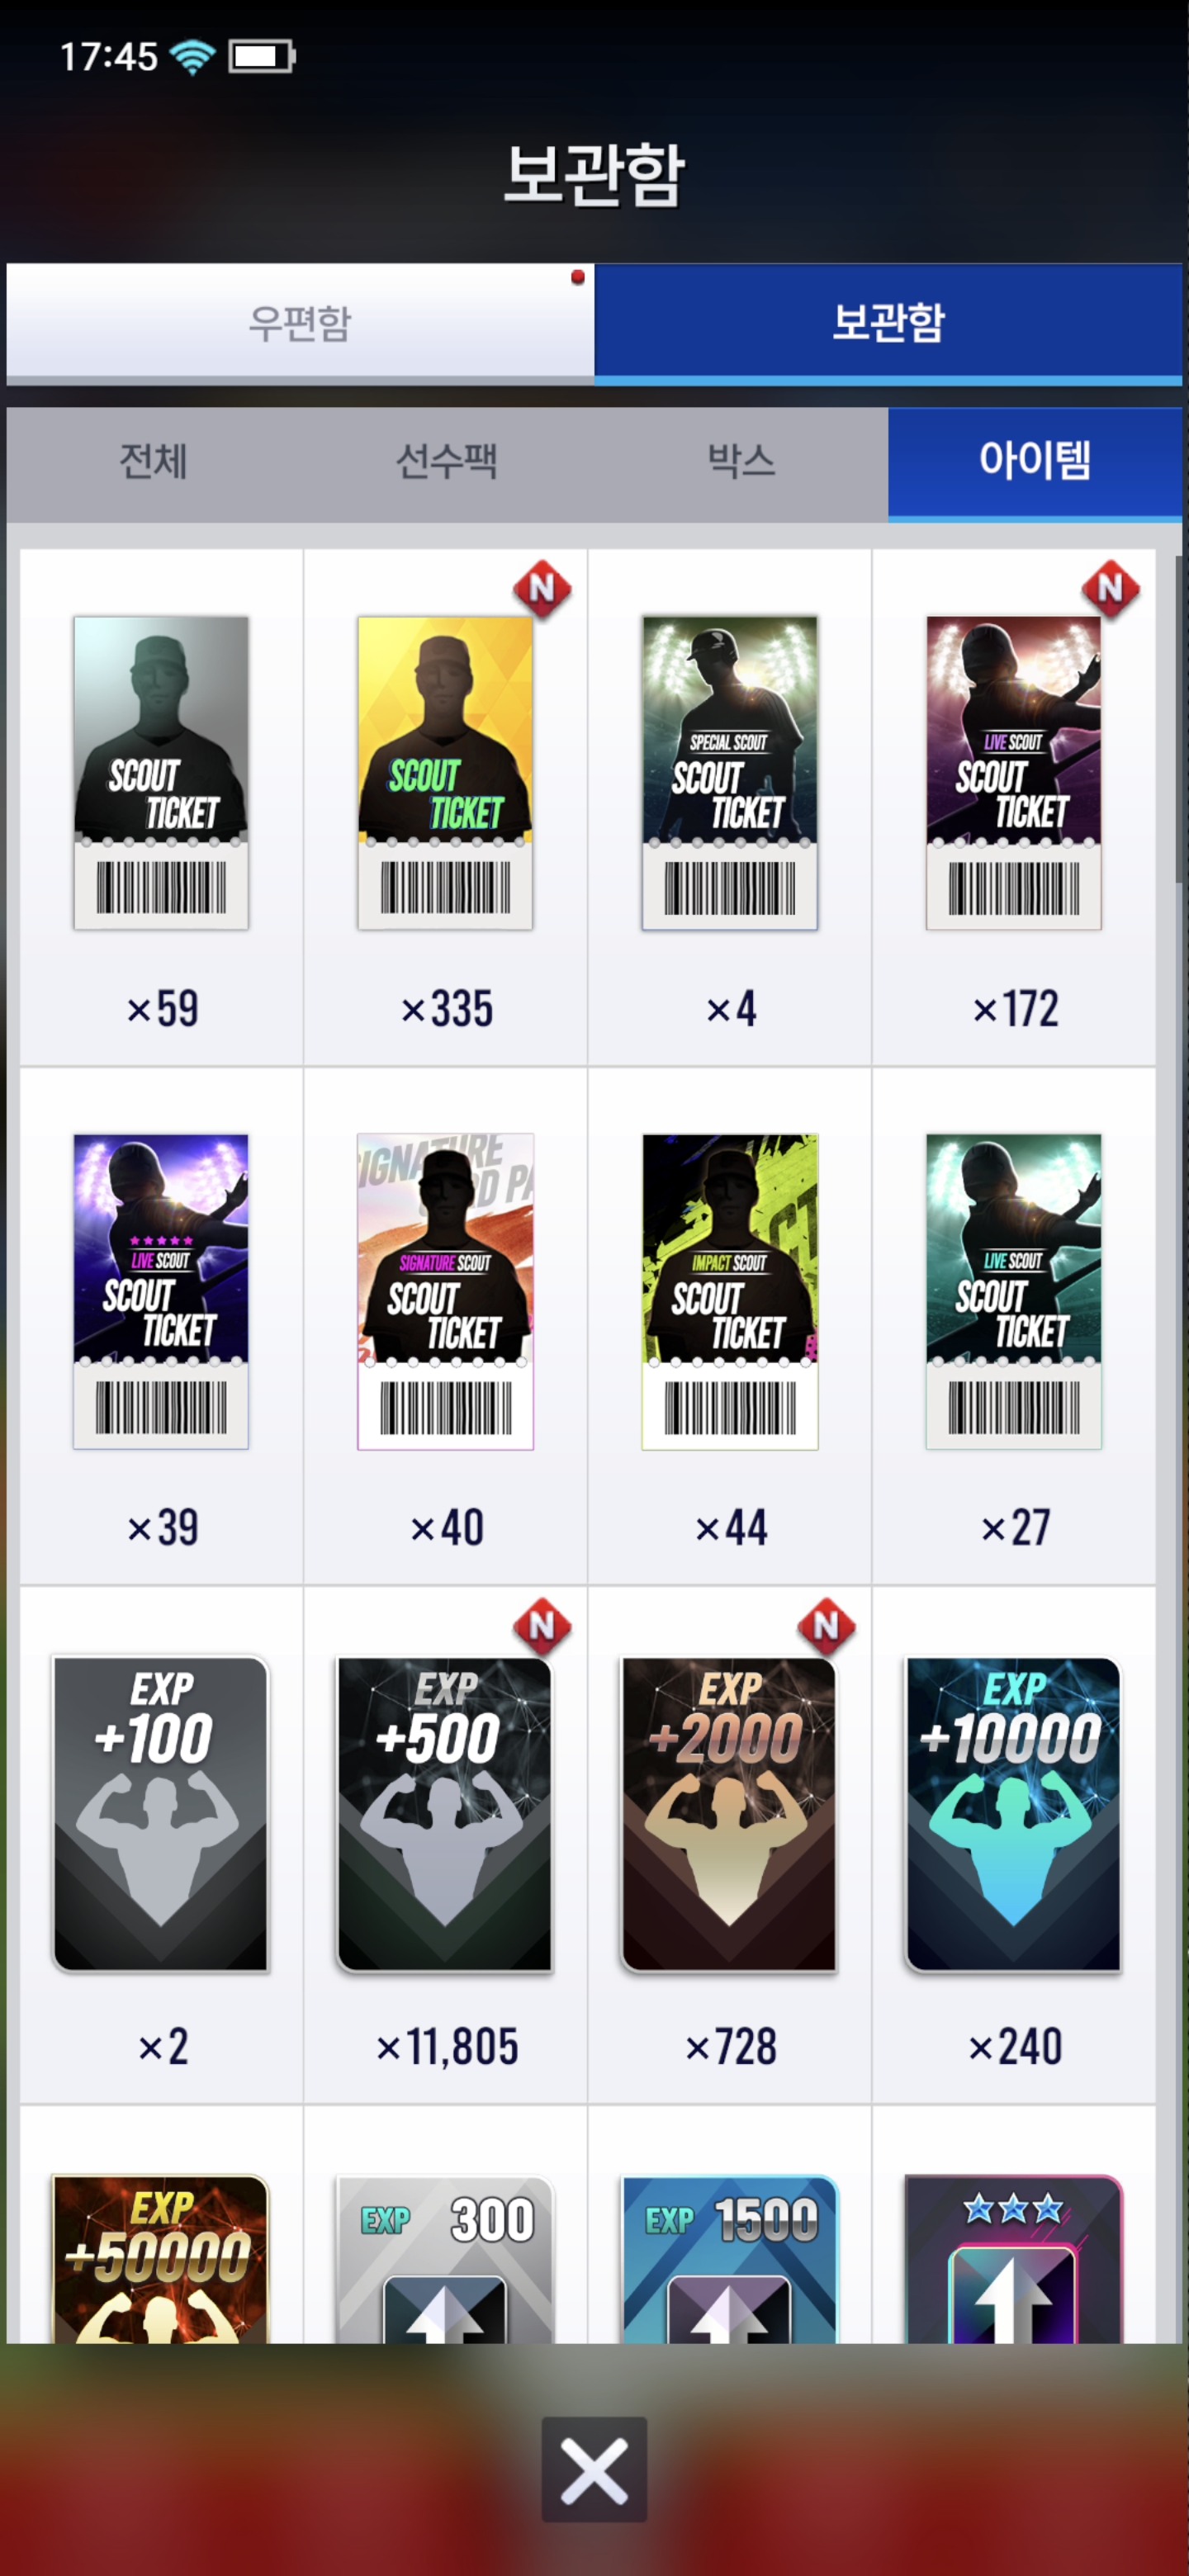
Task: Show the 박스 filter tab
Action: pos(741,462)
